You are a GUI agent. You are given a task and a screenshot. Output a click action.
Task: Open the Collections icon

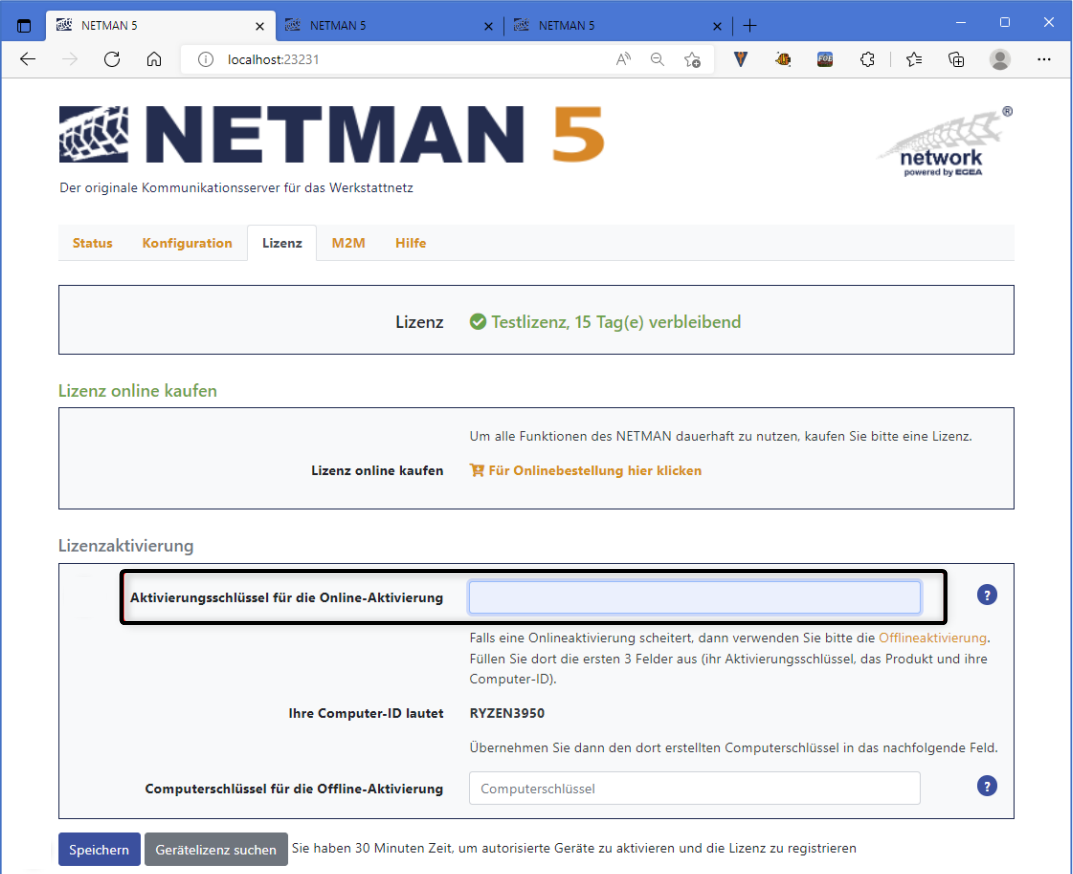pyautogui.click(x=956, y=60)
